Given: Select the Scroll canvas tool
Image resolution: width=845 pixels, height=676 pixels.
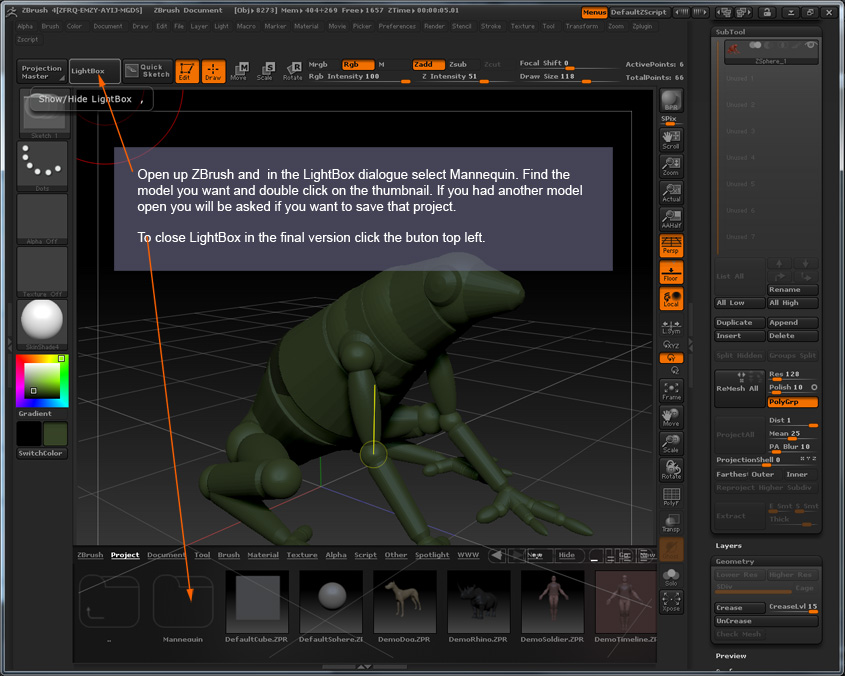Looking at the screenshot, I should [671, 140].
